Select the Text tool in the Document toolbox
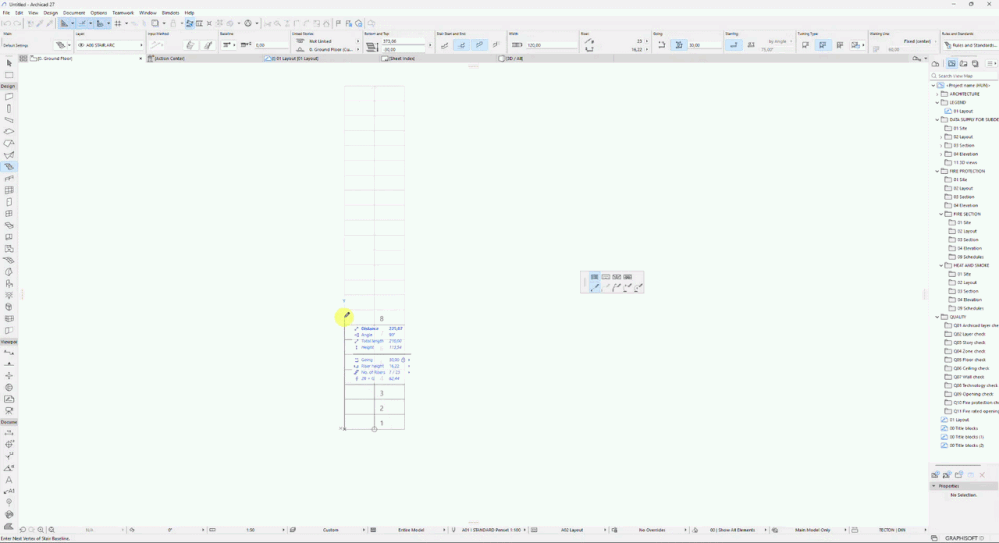The width and height of the screenshot is (999, 543). click(9, 479)
